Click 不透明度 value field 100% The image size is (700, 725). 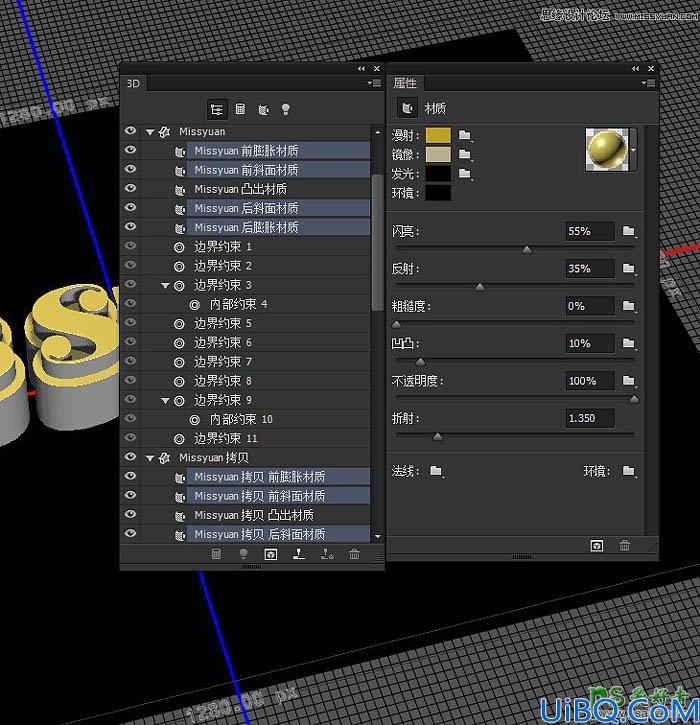pos(590,381)
